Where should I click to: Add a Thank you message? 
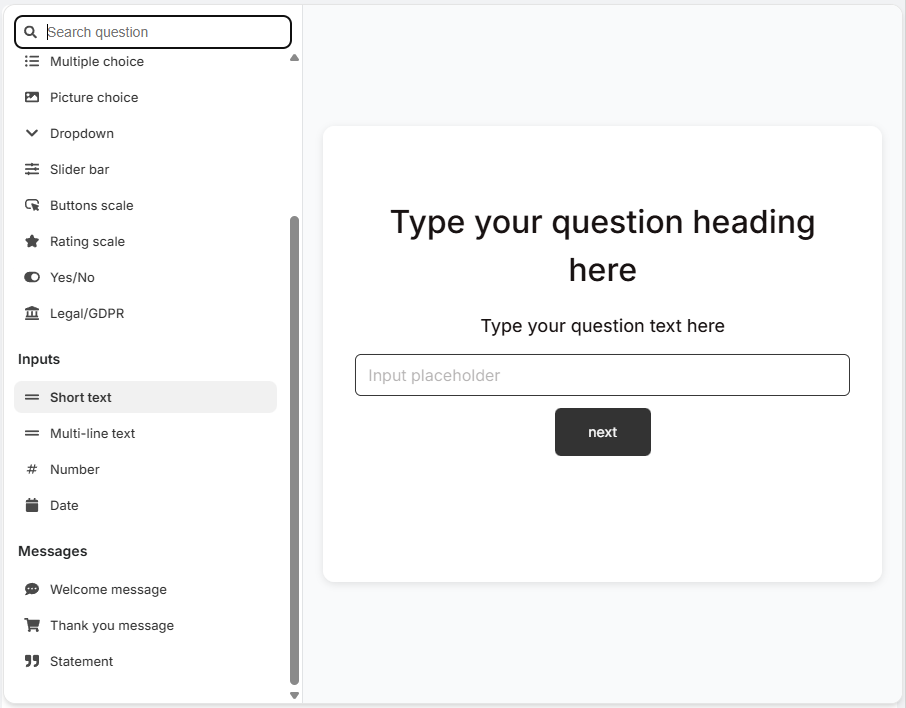[112, 625]
